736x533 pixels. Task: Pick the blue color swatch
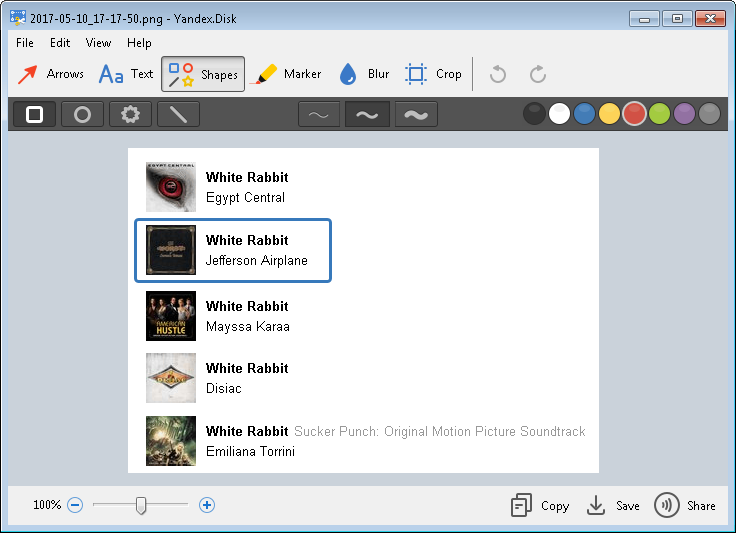(584, 114)
